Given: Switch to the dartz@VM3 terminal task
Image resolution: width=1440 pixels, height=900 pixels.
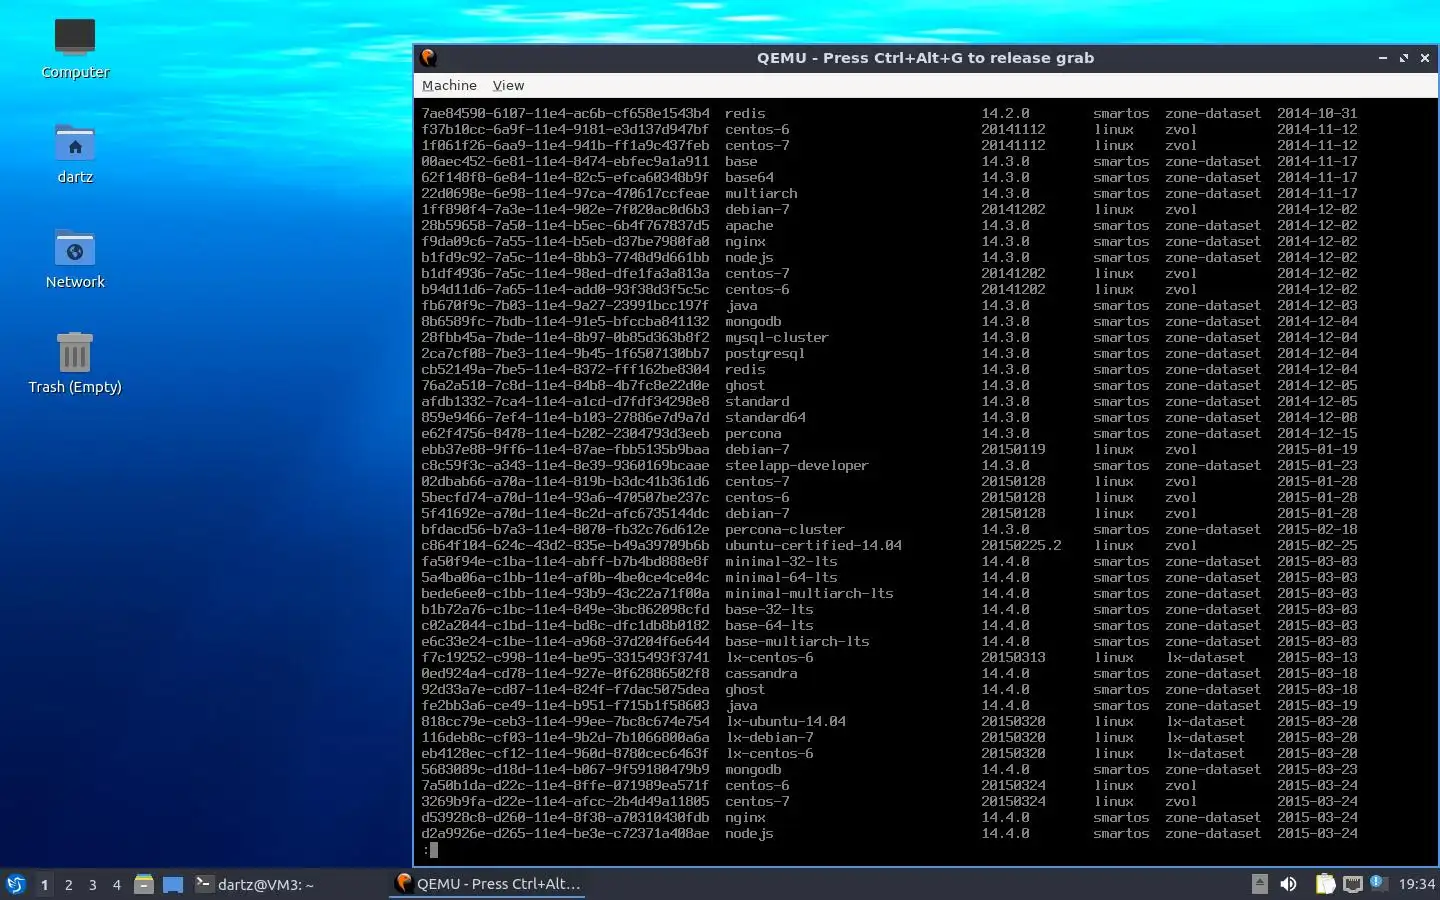Looking at the screenshot, I should [x=254, y=884].
